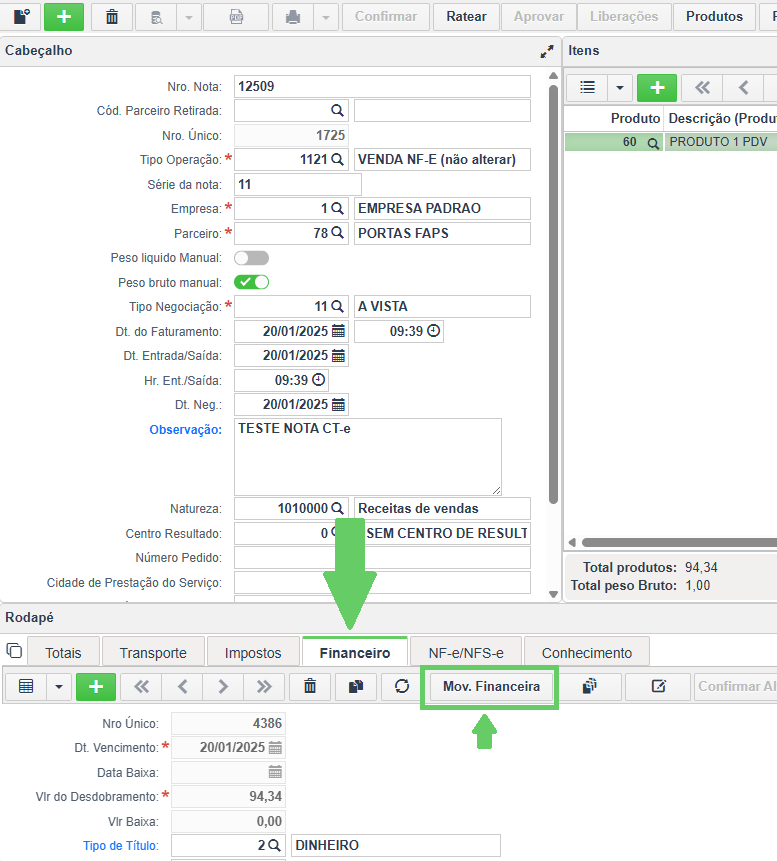Viewport: 777px width, 861px height.
Task: Click trash icon in Financeiro toolbar
Action: [x=310, y=686]
